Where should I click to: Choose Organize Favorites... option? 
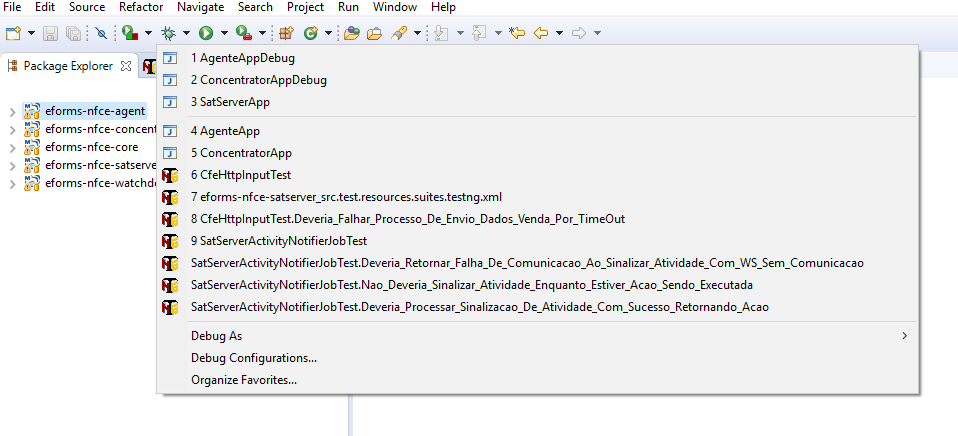coord(244,380)
